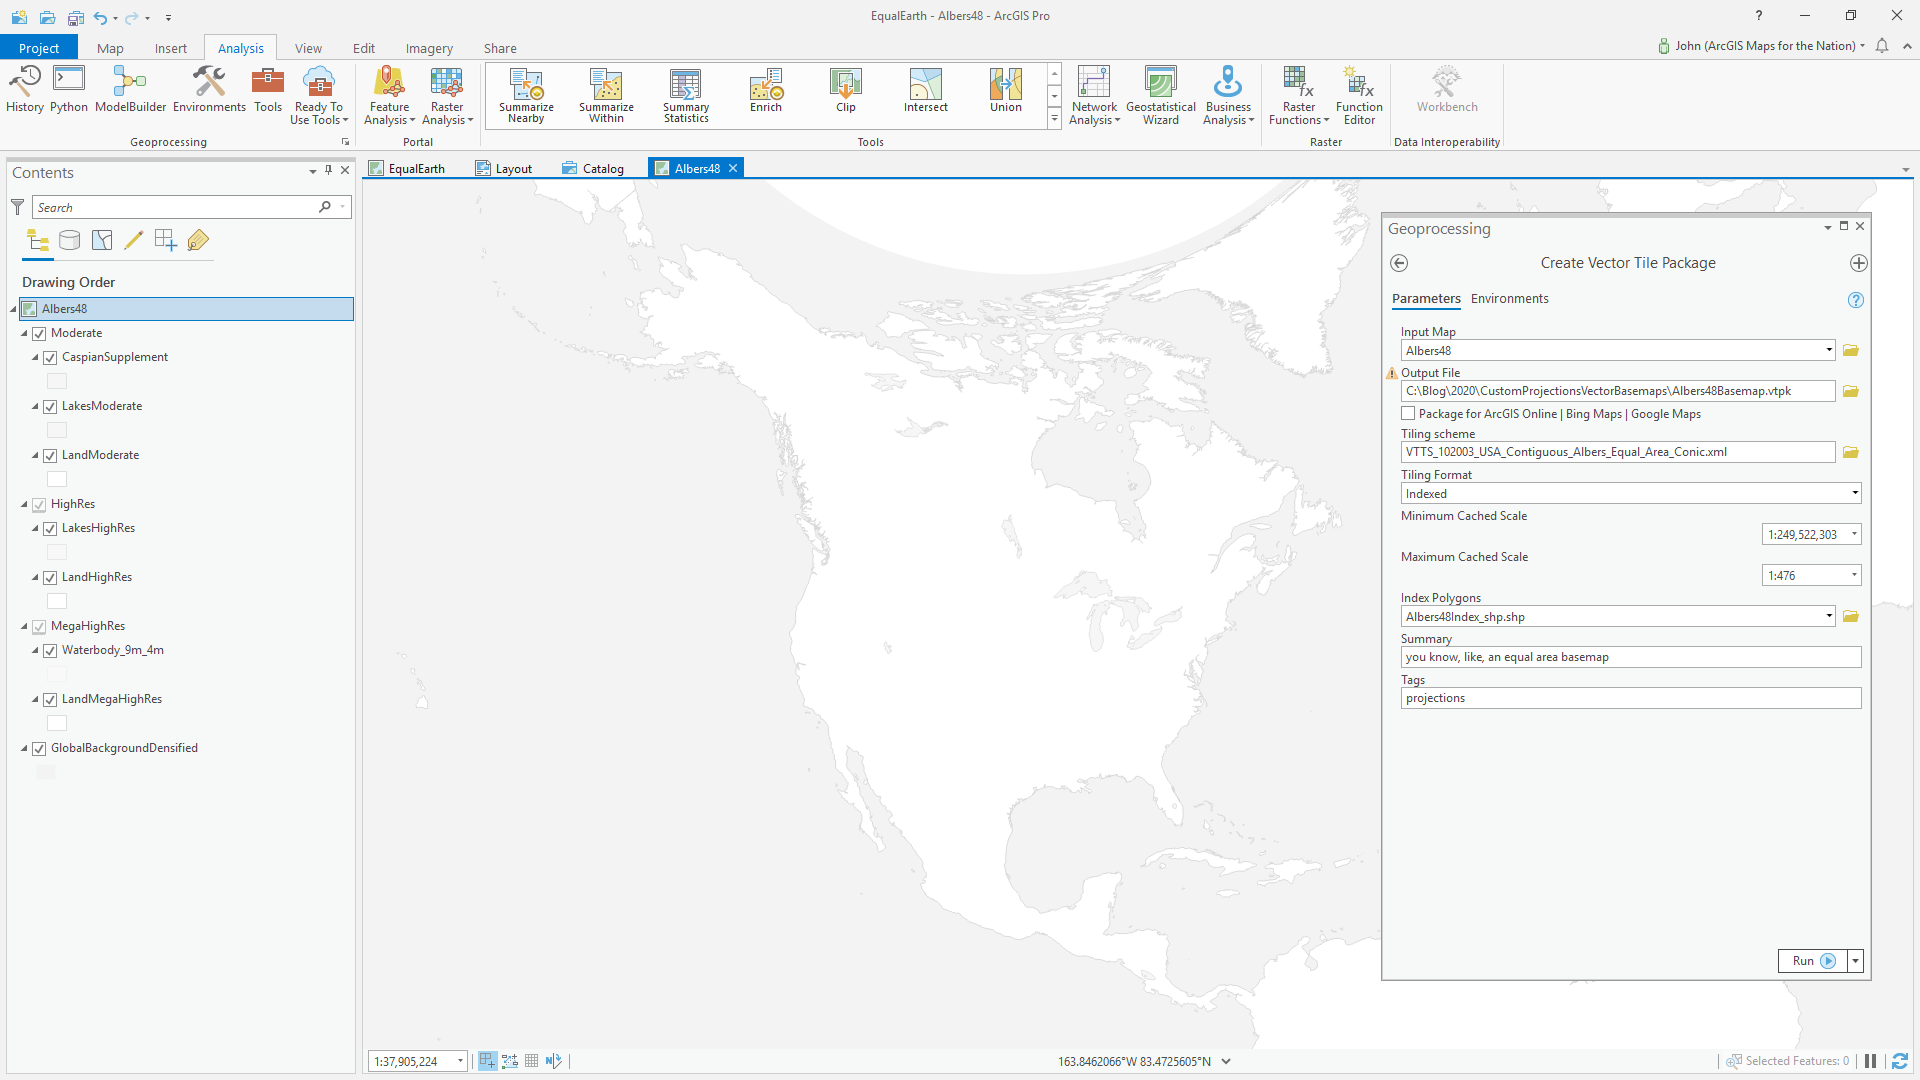1920x1080 pixels.
Task: Refresh the map view
Action: point(1900,1061)
